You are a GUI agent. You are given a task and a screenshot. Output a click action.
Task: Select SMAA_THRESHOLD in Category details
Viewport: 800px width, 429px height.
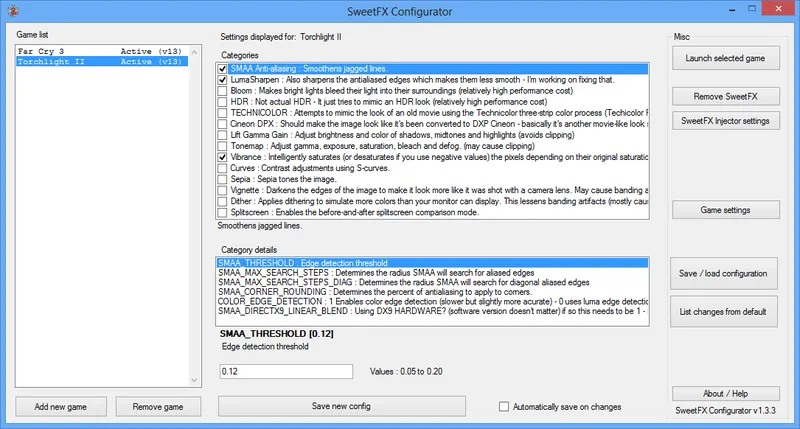(432, 263)
